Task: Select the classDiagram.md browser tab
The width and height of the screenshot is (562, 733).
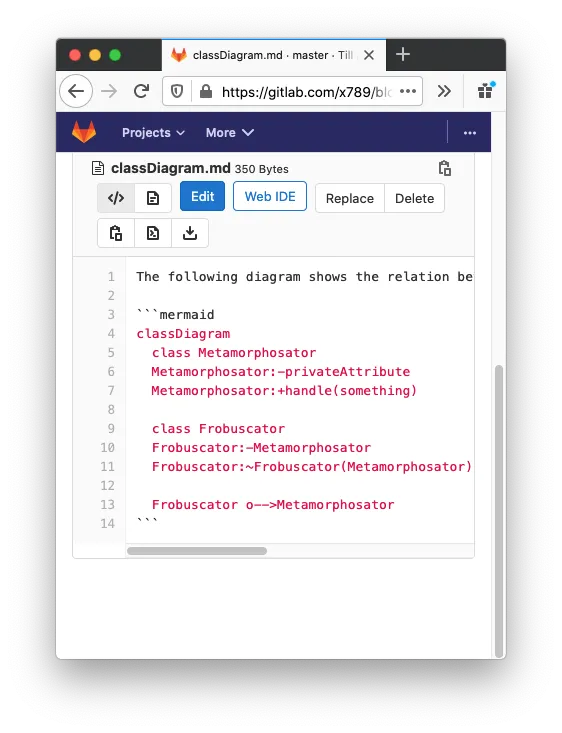Action: click(x=274, y=55)
